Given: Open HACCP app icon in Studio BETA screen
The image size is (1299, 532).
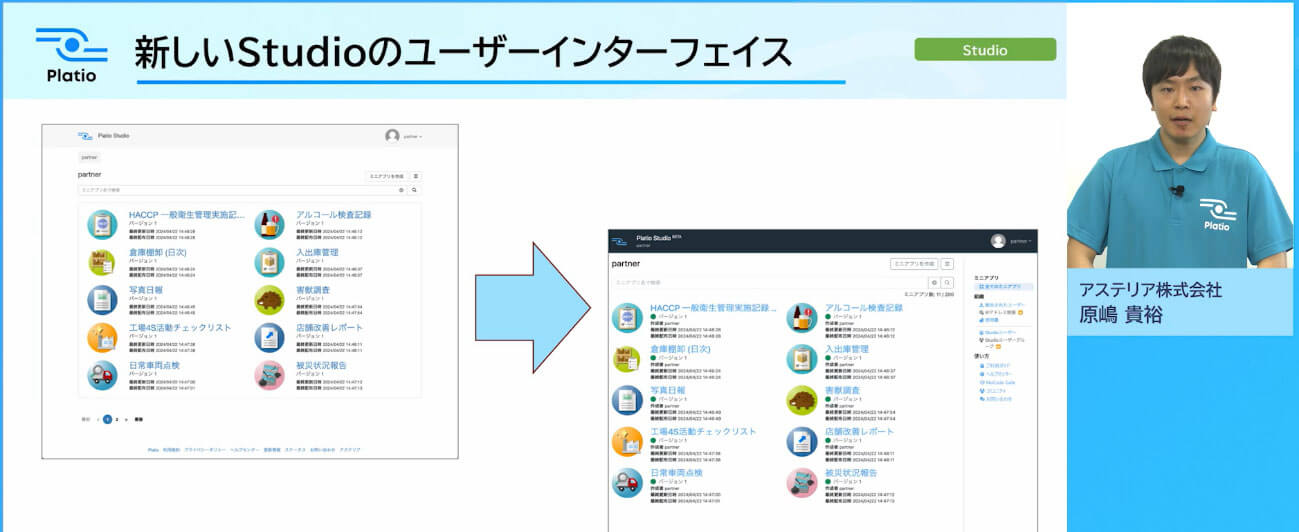Looking at the screenshot, I should coord(627,318).
